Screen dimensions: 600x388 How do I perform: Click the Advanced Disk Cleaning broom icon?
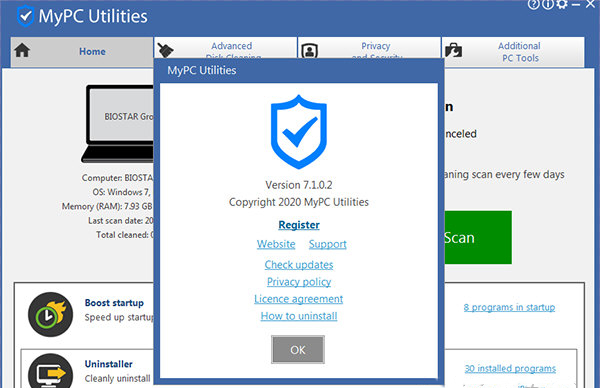(x=165, y=50)
